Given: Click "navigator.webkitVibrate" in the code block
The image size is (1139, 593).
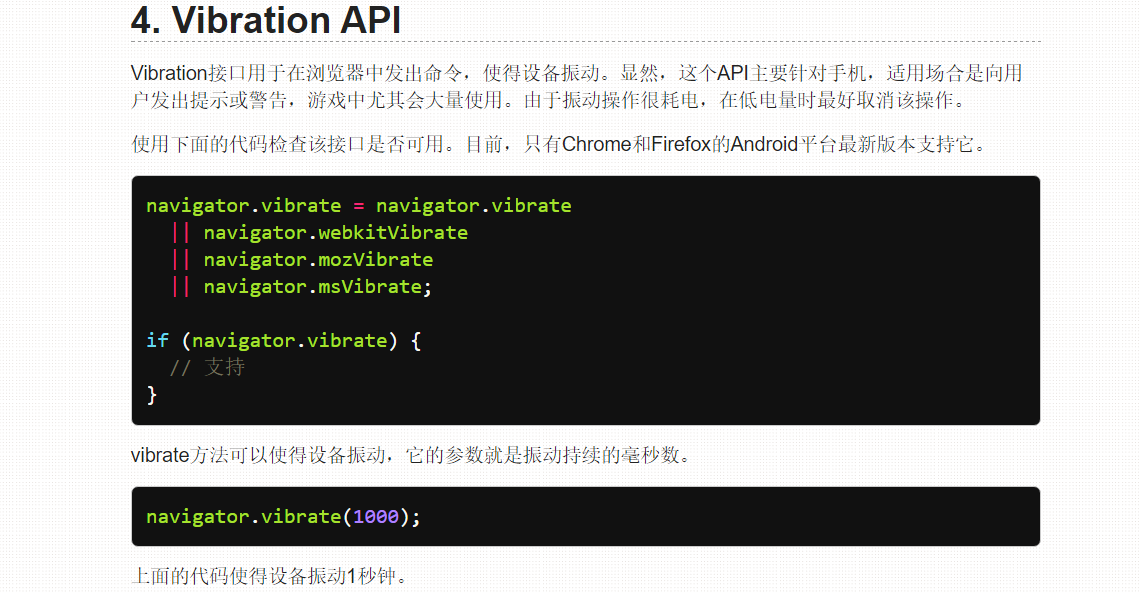Looking at the screenshot, I should click(335, 233).
